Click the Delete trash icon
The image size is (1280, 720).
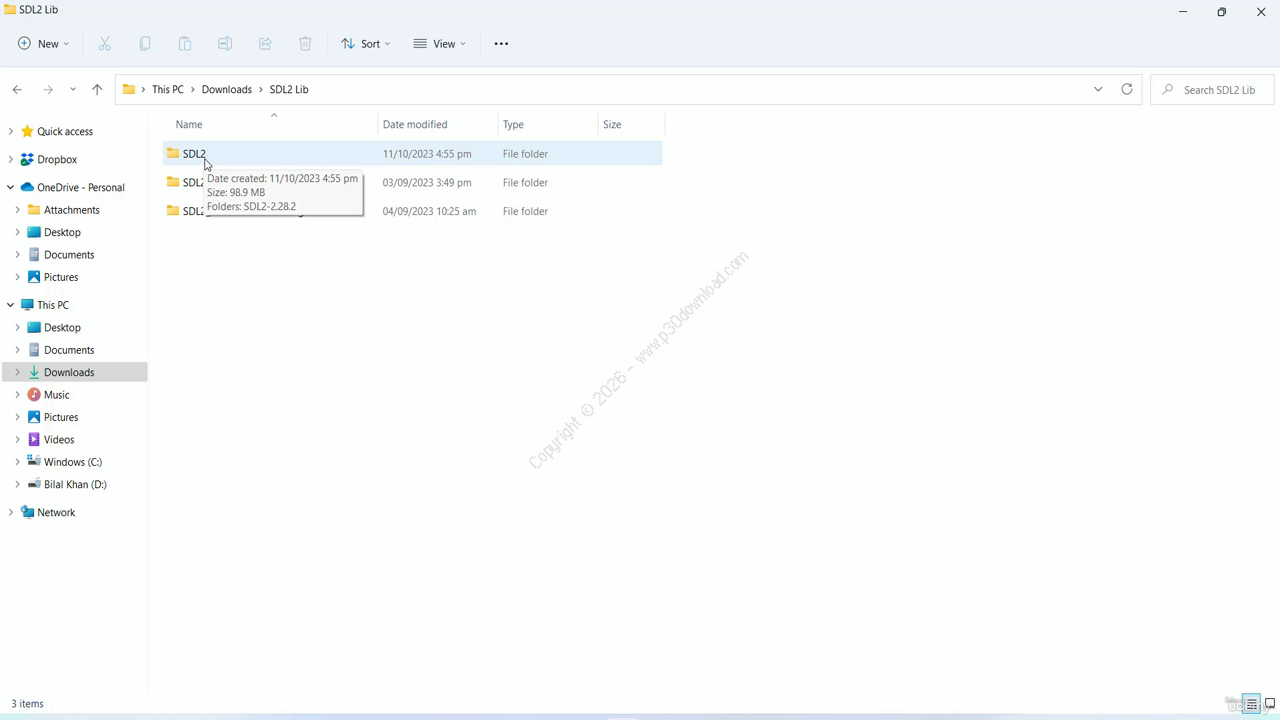tap(305, 44)
